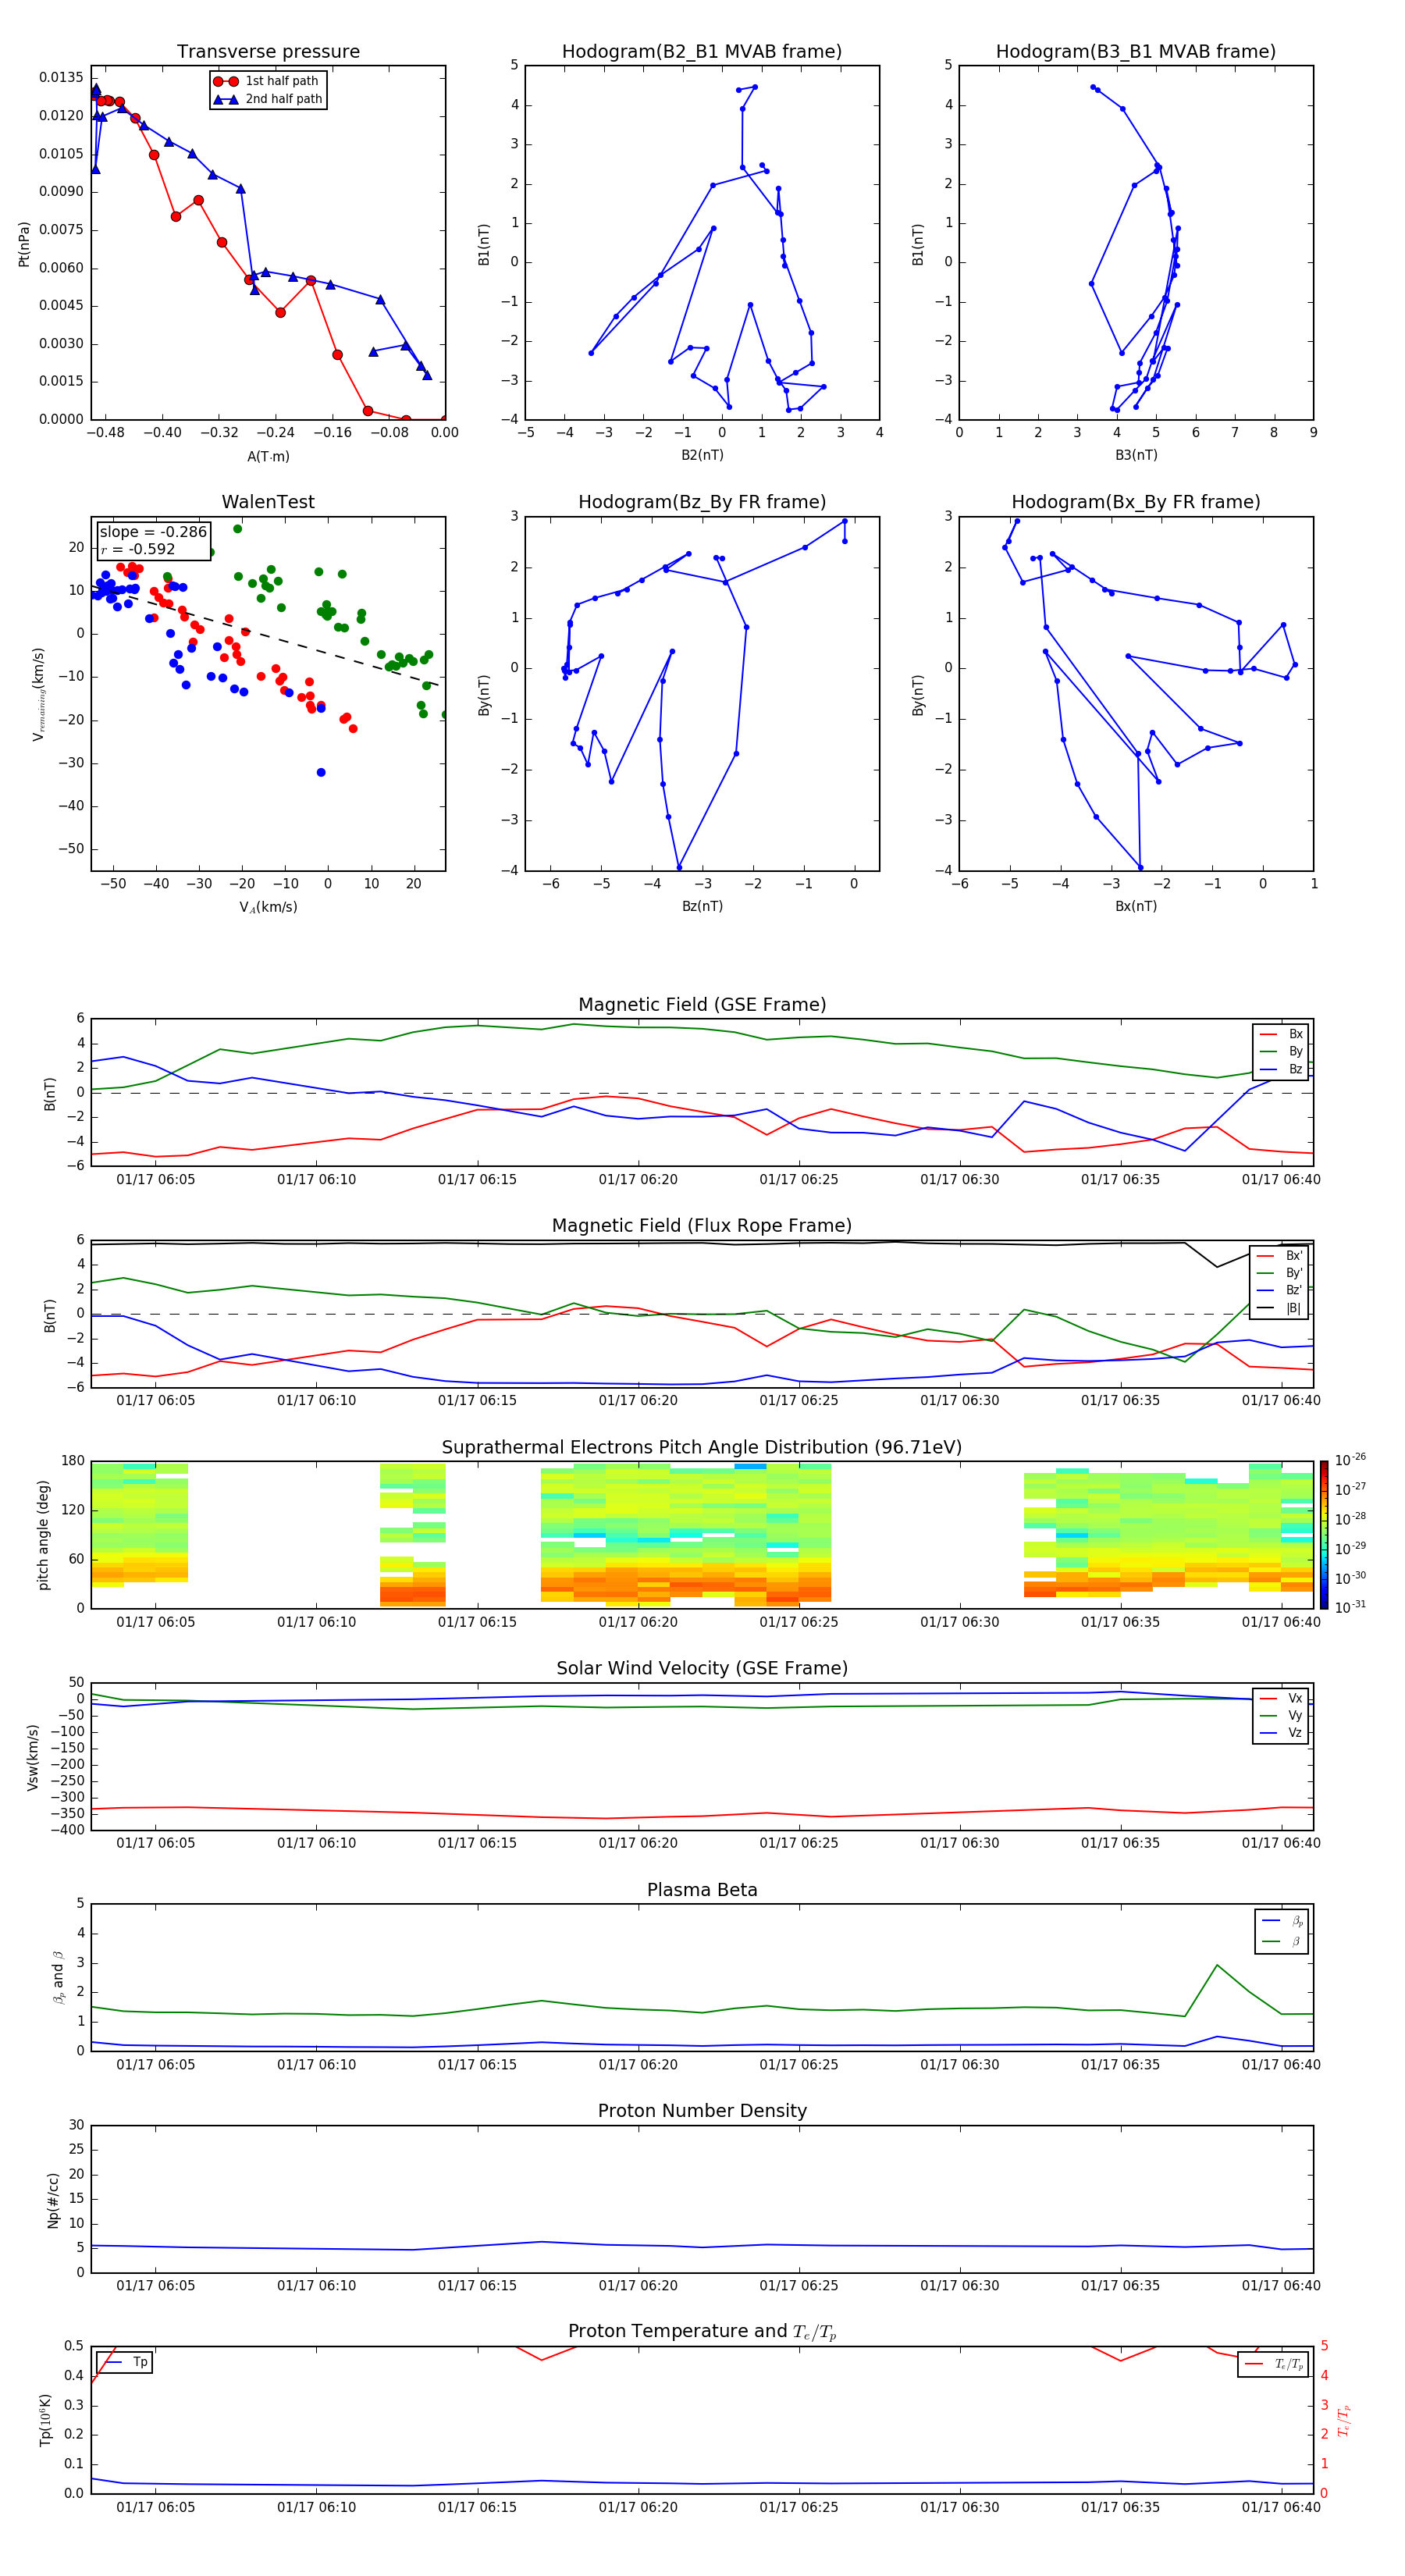Screen dimensions: 1405x2576
Task: Click the "Proton Number Density" title
Action: pyautogui.click(x=701, y=2110)
